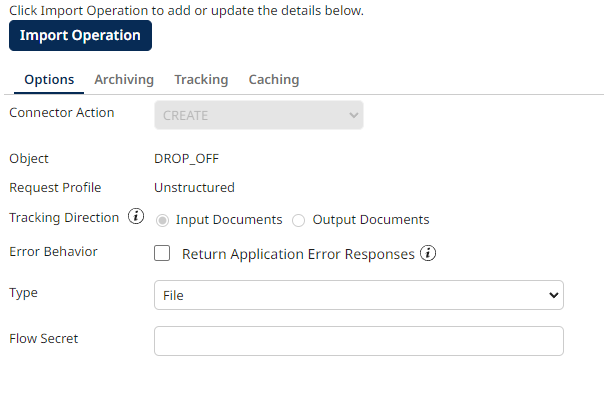Click the Return Application Error Responses label

pyautogui.click(x=298, y=254)
